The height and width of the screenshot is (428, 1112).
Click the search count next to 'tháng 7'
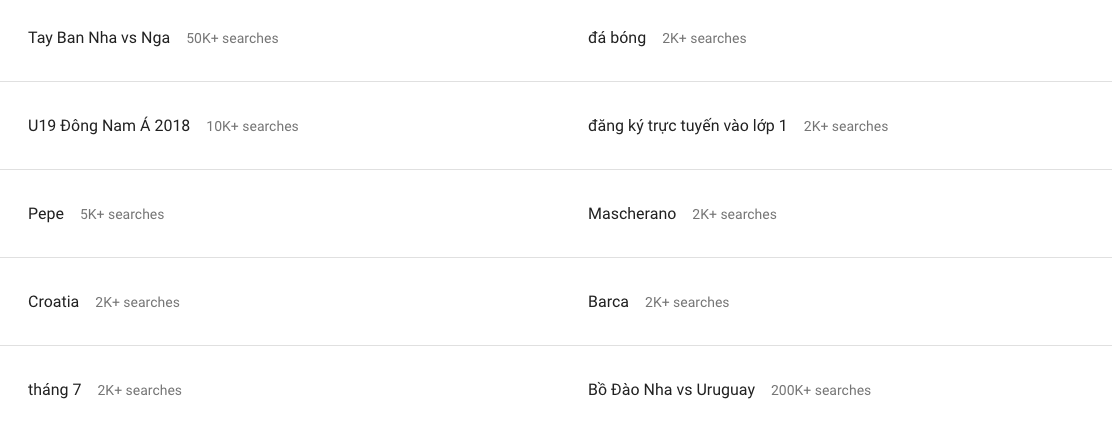(139, 390)
